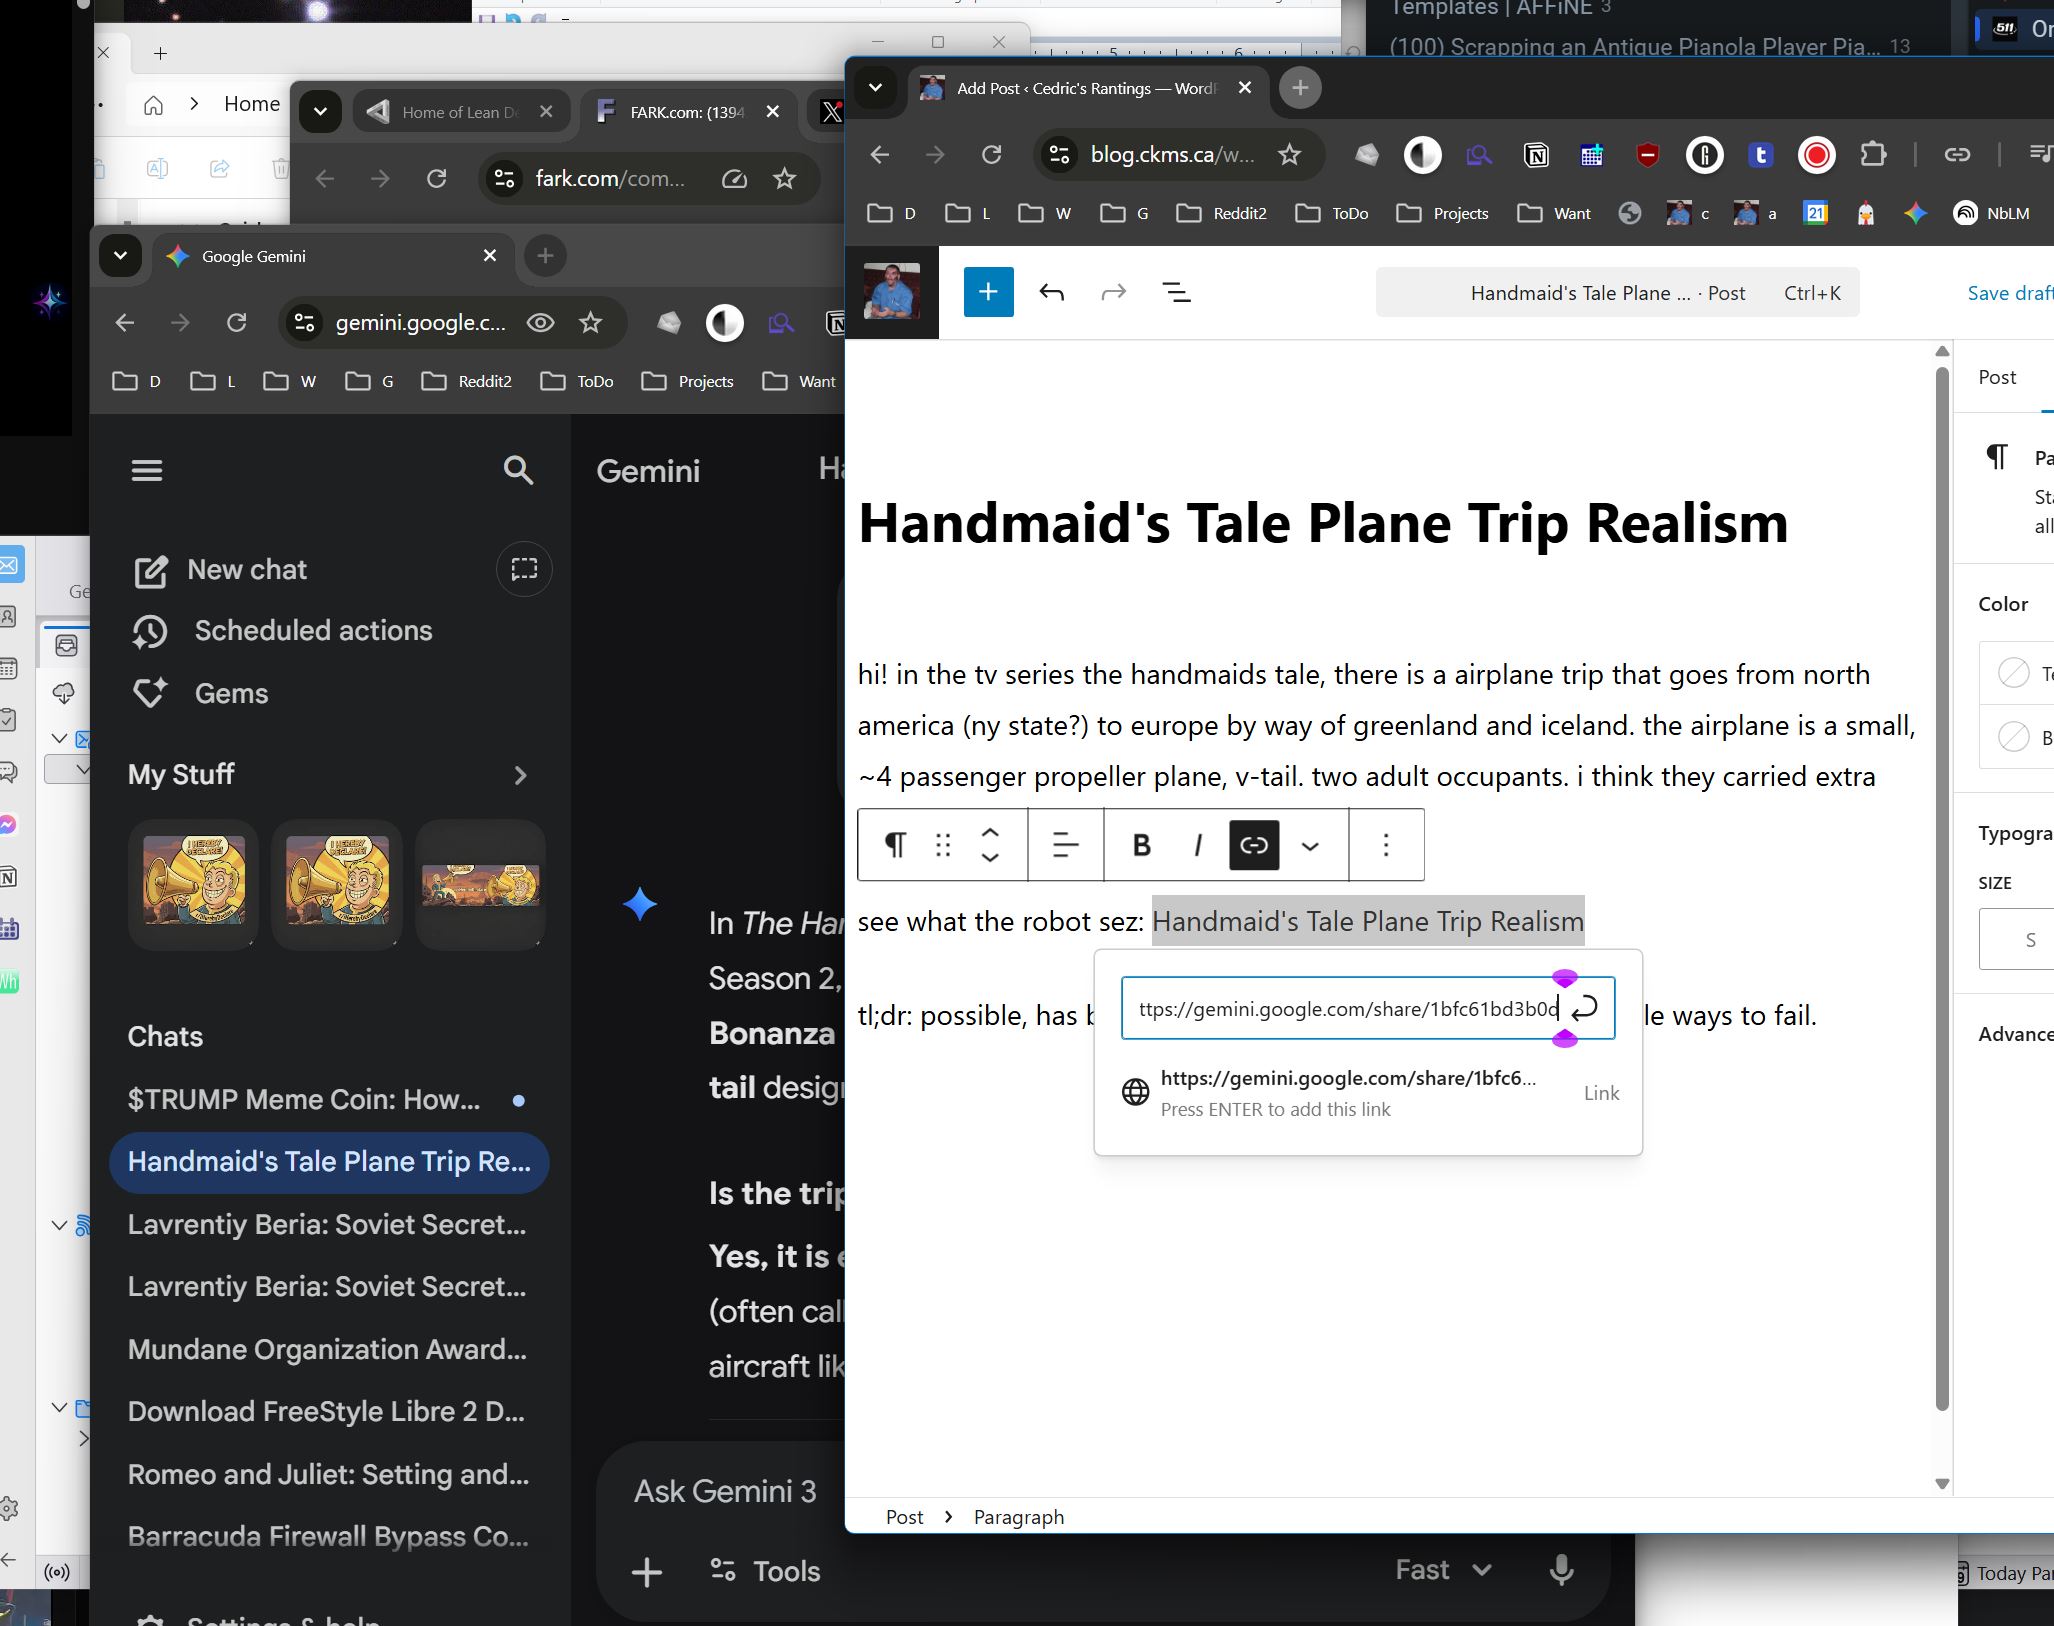Submit the link with the apply arrow
The width and height of the screenshot is (2054, 1626).
(1585, 1008)
